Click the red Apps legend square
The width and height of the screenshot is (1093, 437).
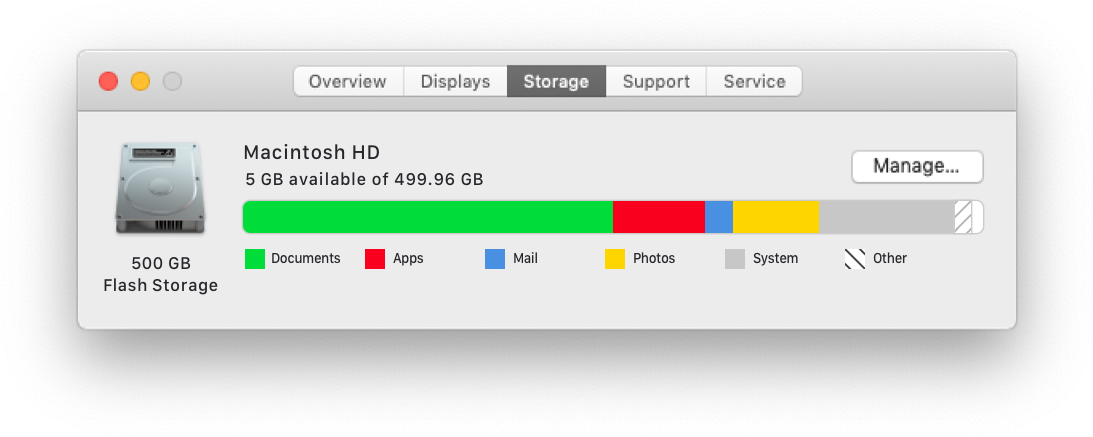coord(375,259)
